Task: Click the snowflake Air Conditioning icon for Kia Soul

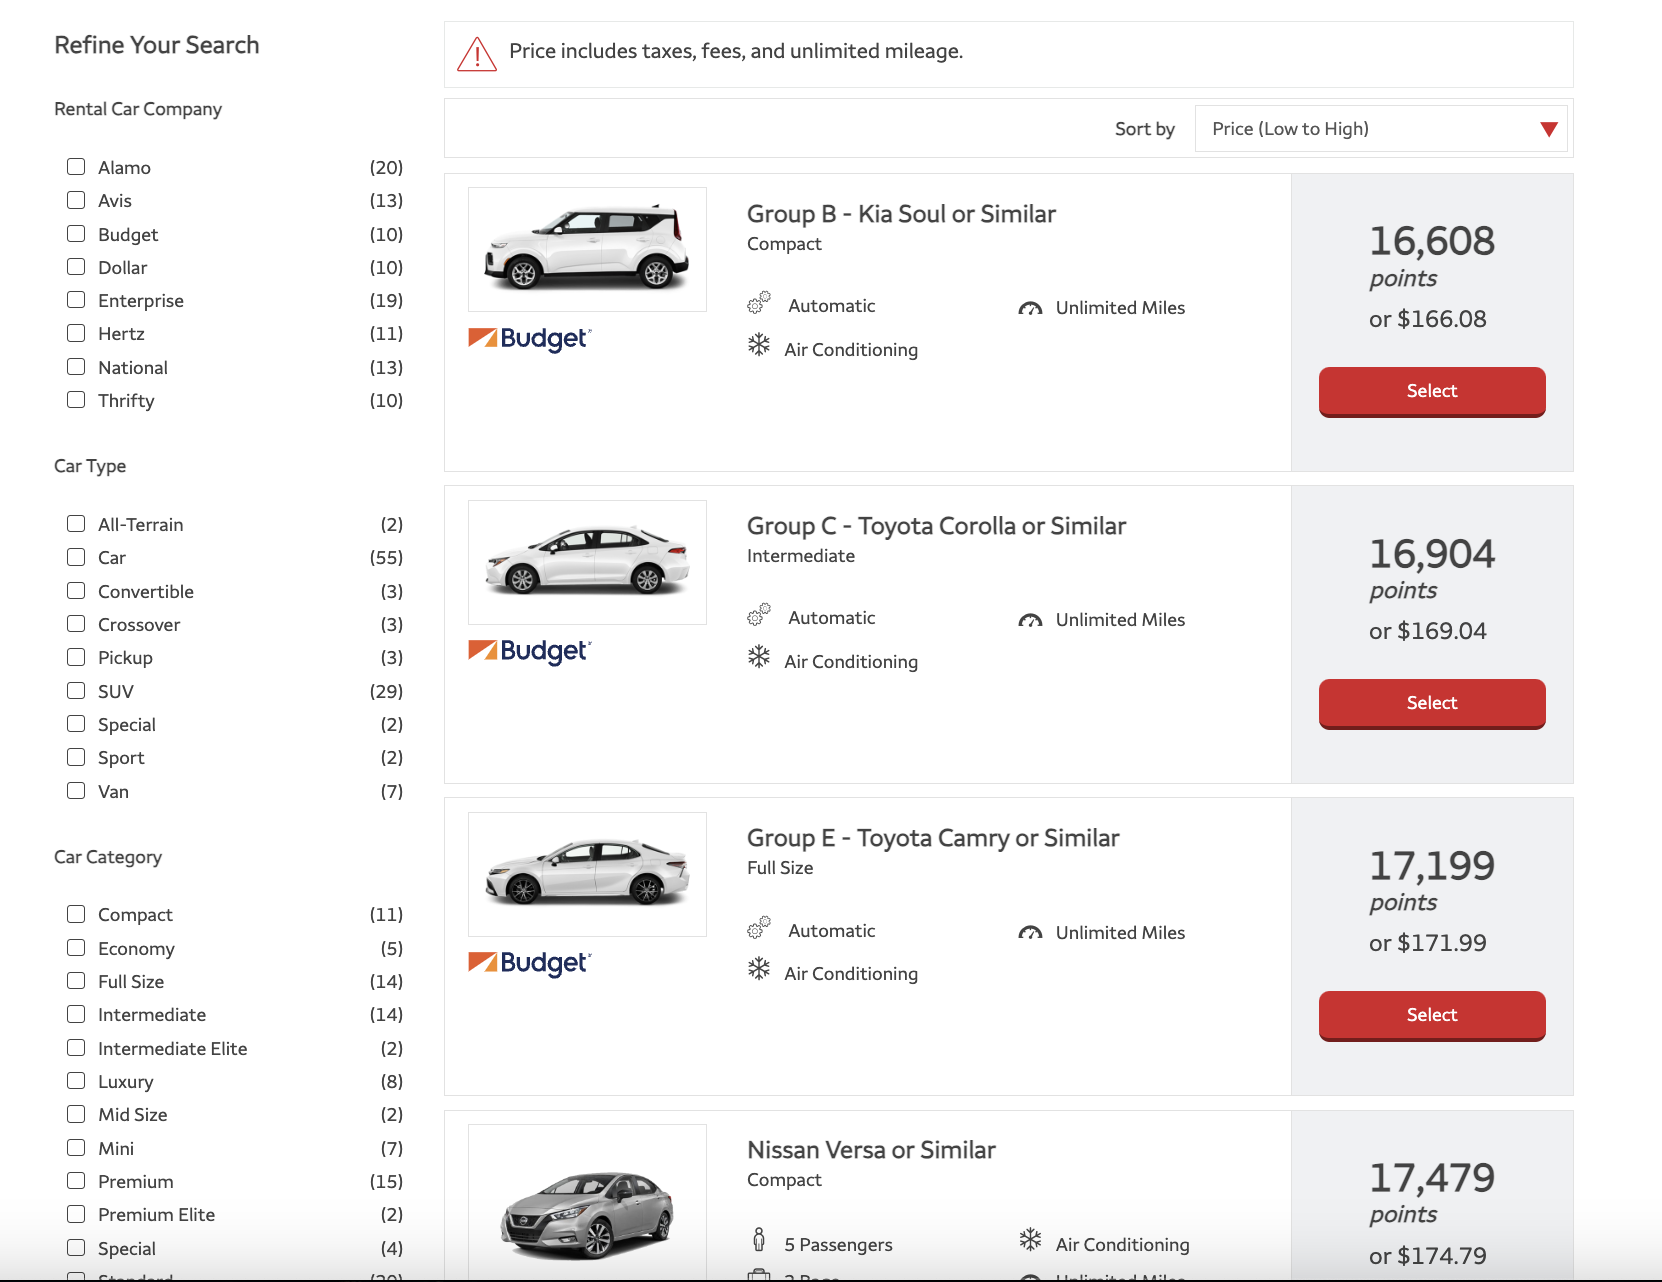Action: (759, 345)
